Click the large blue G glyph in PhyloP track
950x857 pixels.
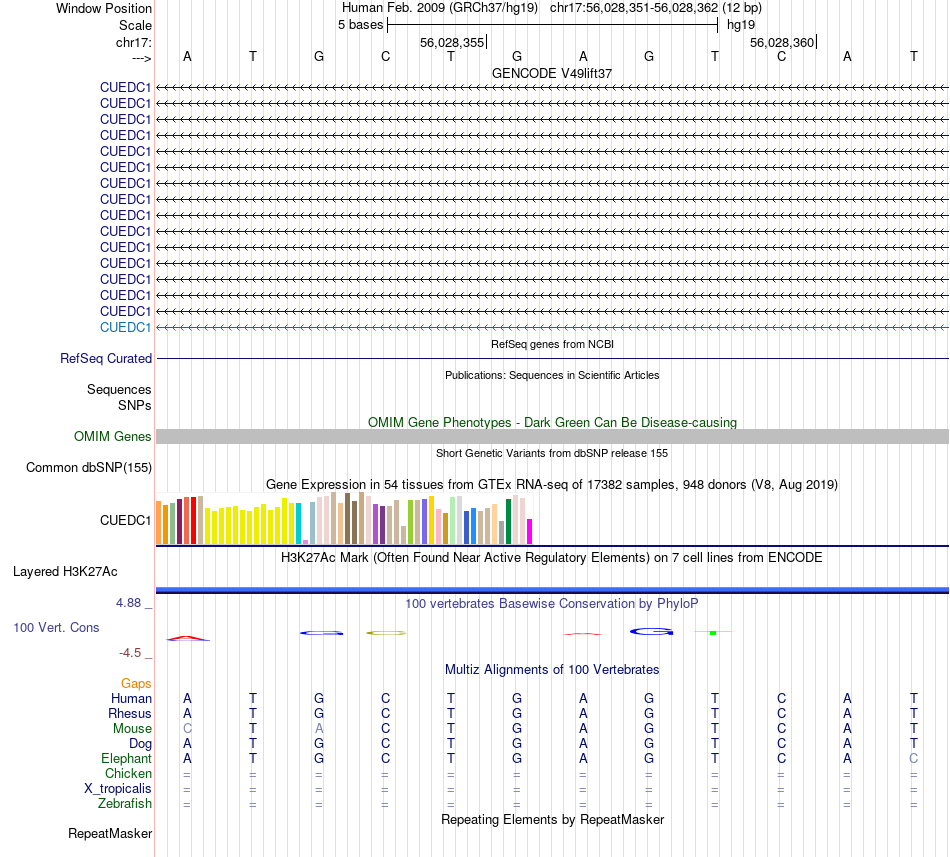(651, 632)
